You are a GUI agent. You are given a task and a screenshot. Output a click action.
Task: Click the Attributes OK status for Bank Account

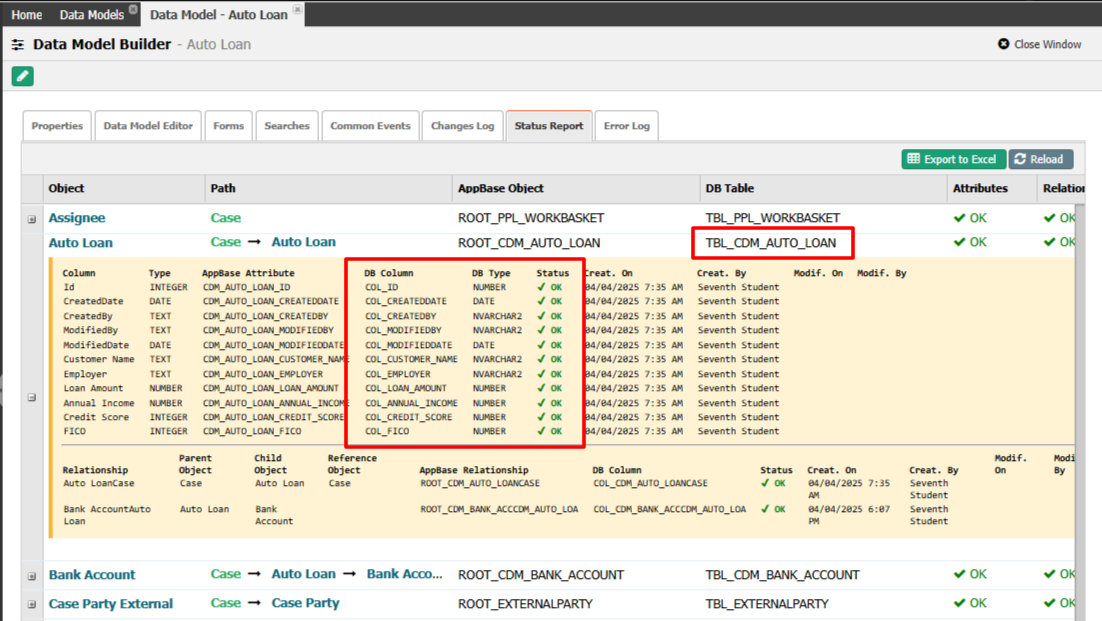(970, 574)
